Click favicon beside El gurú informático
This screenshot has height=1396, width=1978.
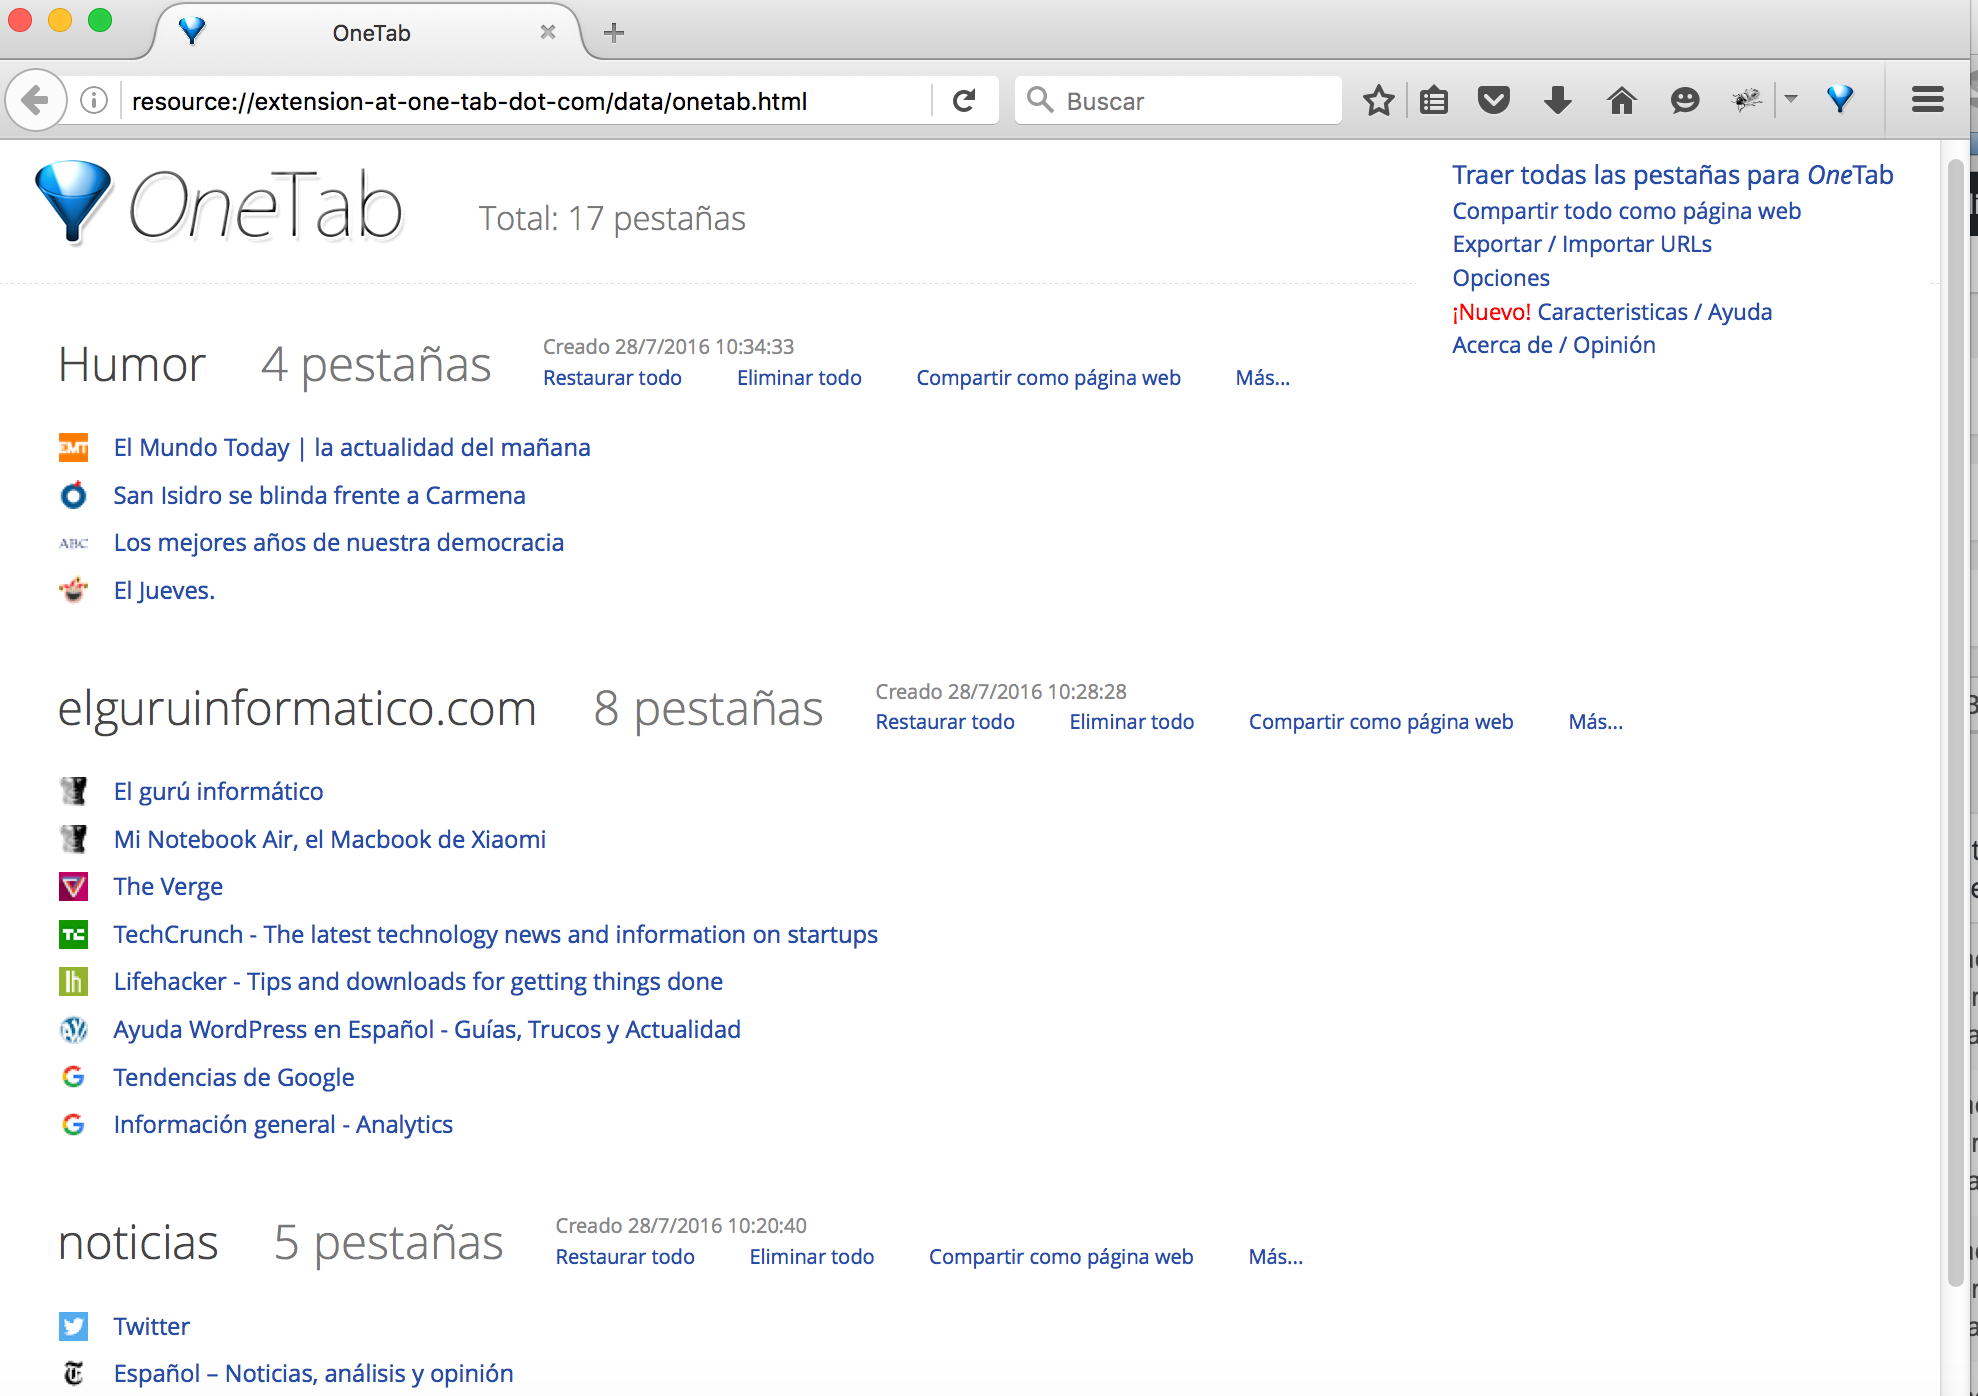pyautogui.click(x=73, y=791)
